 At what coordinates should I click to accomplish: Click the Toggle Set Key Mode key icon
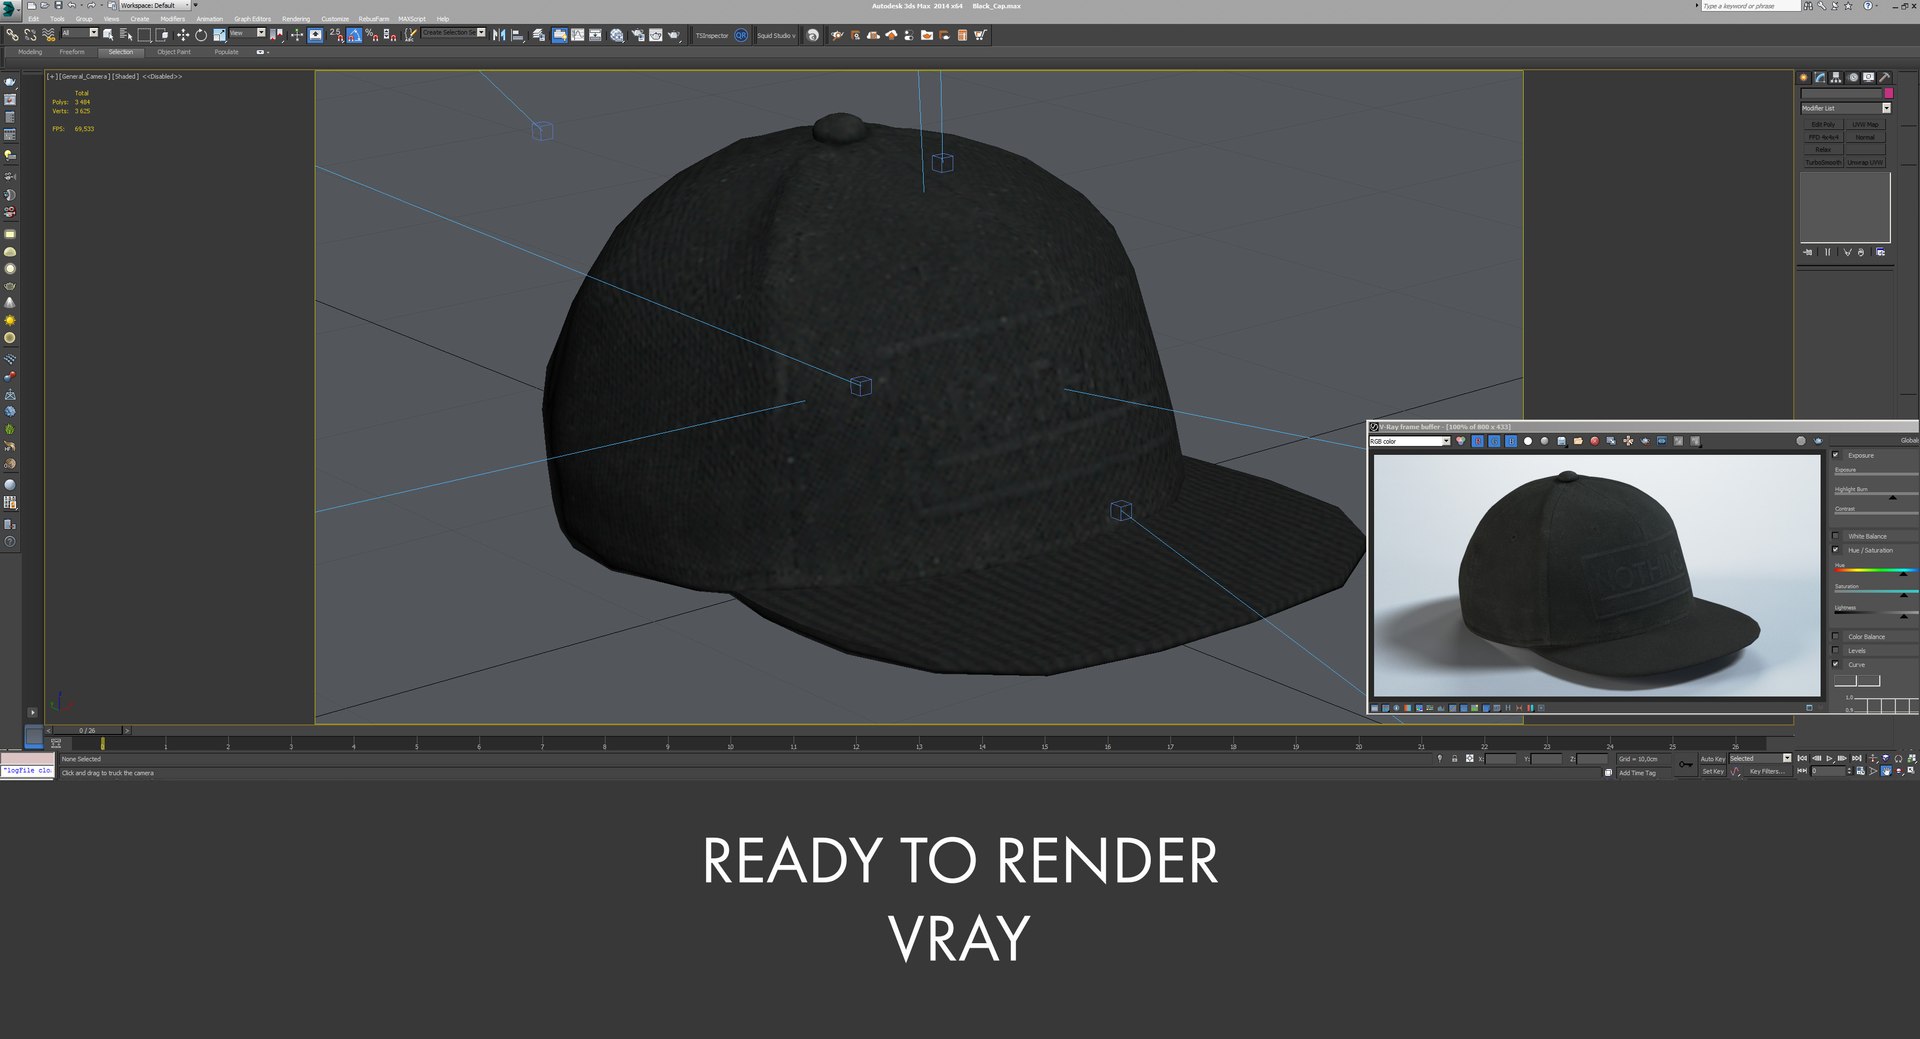(1686, 765)
